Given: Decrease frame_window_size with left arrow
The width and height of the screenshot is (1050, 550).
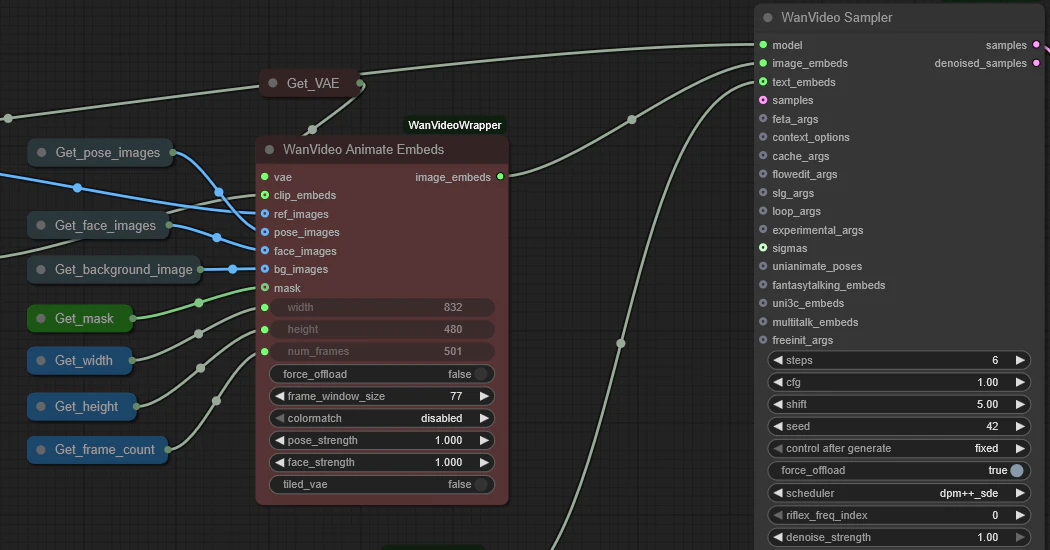Looking at the screenshot, I should 280,396.
